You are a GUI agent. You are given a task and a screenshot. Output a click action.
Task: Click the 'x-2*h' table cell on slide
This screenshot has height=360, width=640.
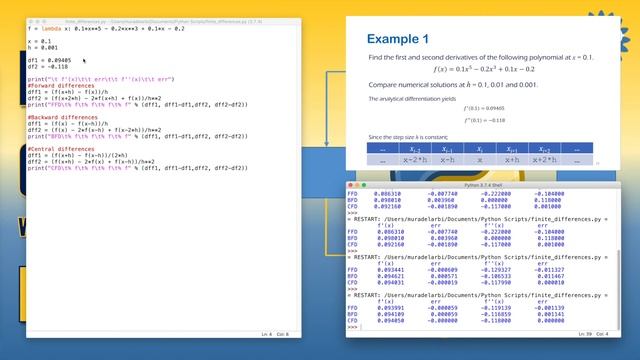point(415,160)
